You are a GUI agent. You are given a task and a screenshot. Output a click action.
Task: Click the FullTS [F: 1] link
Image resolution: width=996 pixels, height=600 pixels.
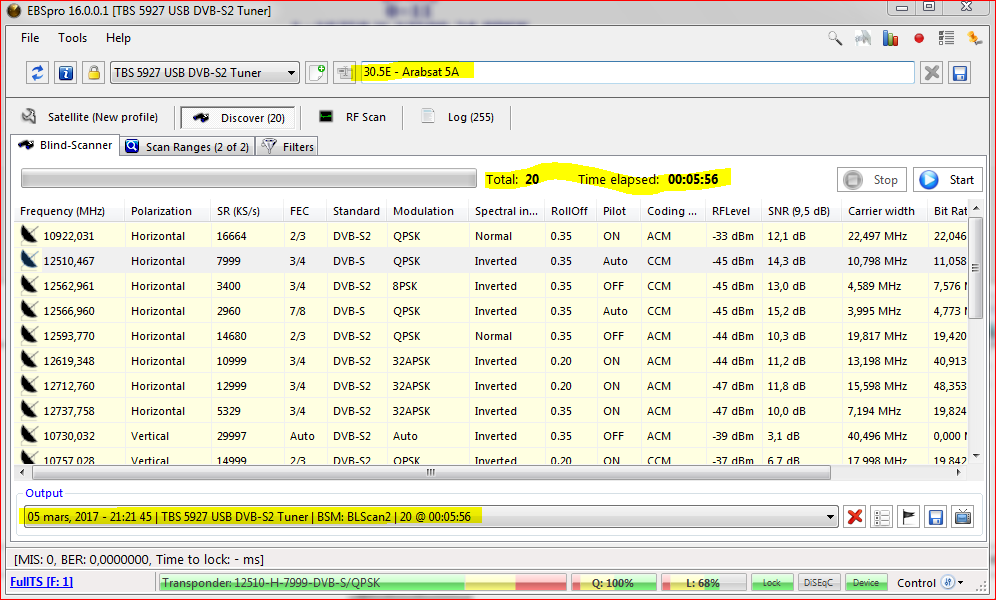coord(41,582)
